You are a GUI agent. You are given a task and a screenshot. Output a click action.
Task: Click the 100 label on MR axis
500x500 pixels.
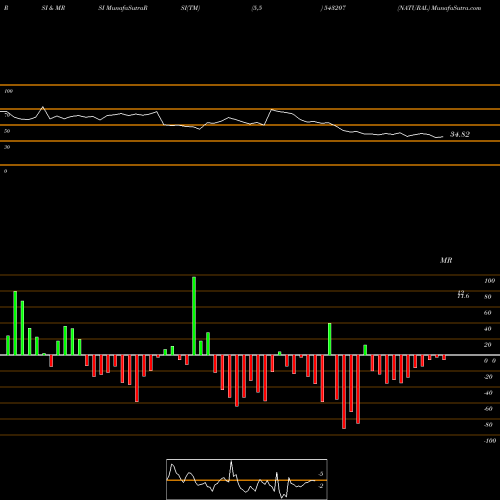(489, 281)
